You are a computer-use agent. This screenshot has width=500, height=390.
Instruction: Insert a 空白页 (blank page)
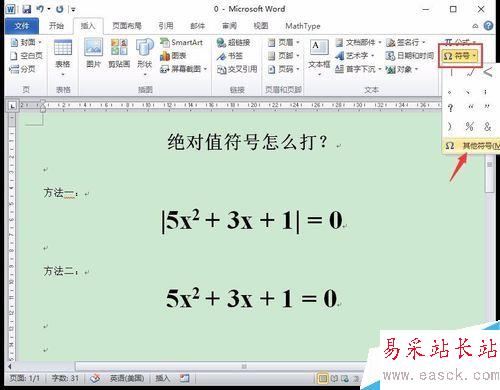(x=26, y=56)
